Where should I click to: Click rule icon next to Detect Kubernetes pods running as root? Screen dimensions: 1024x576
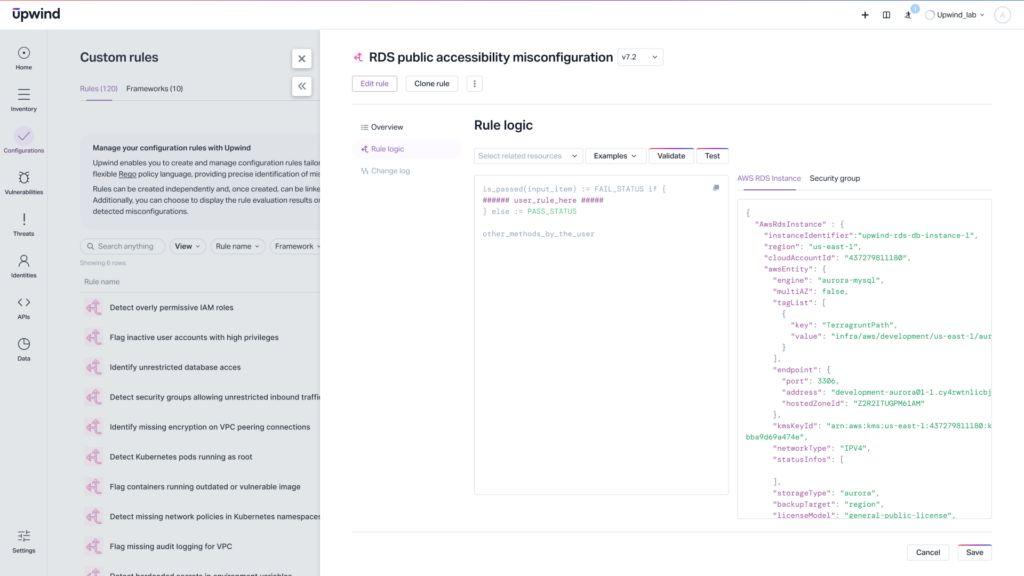(93, 456)
